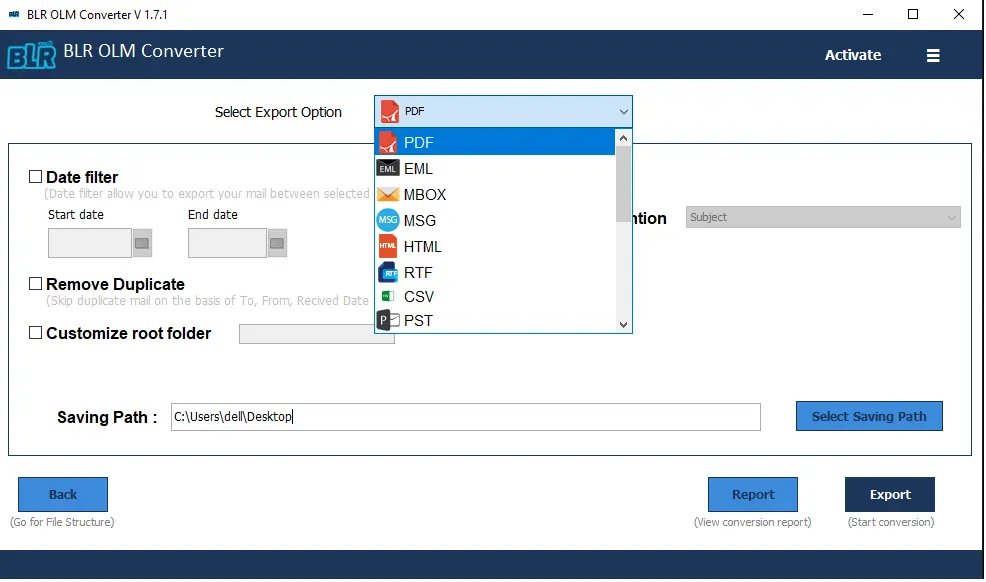Image resolution: width=986 pixels, height=582 pixels.
Task: Click the PDF icon in dropdown list
Action: [388, 143]
